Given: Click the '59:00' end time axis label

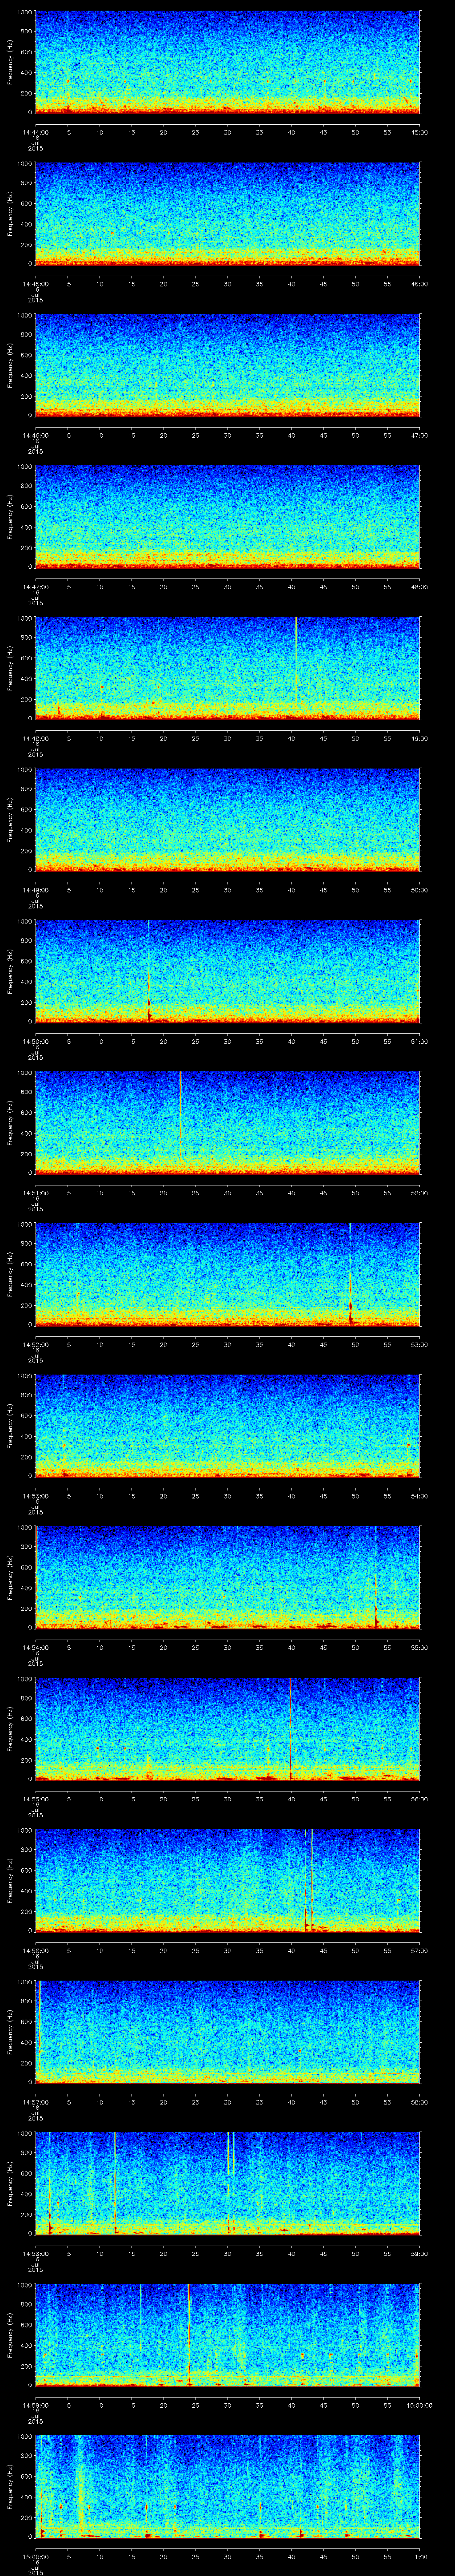Looking at the screenshot, I should pos(419,2253).
